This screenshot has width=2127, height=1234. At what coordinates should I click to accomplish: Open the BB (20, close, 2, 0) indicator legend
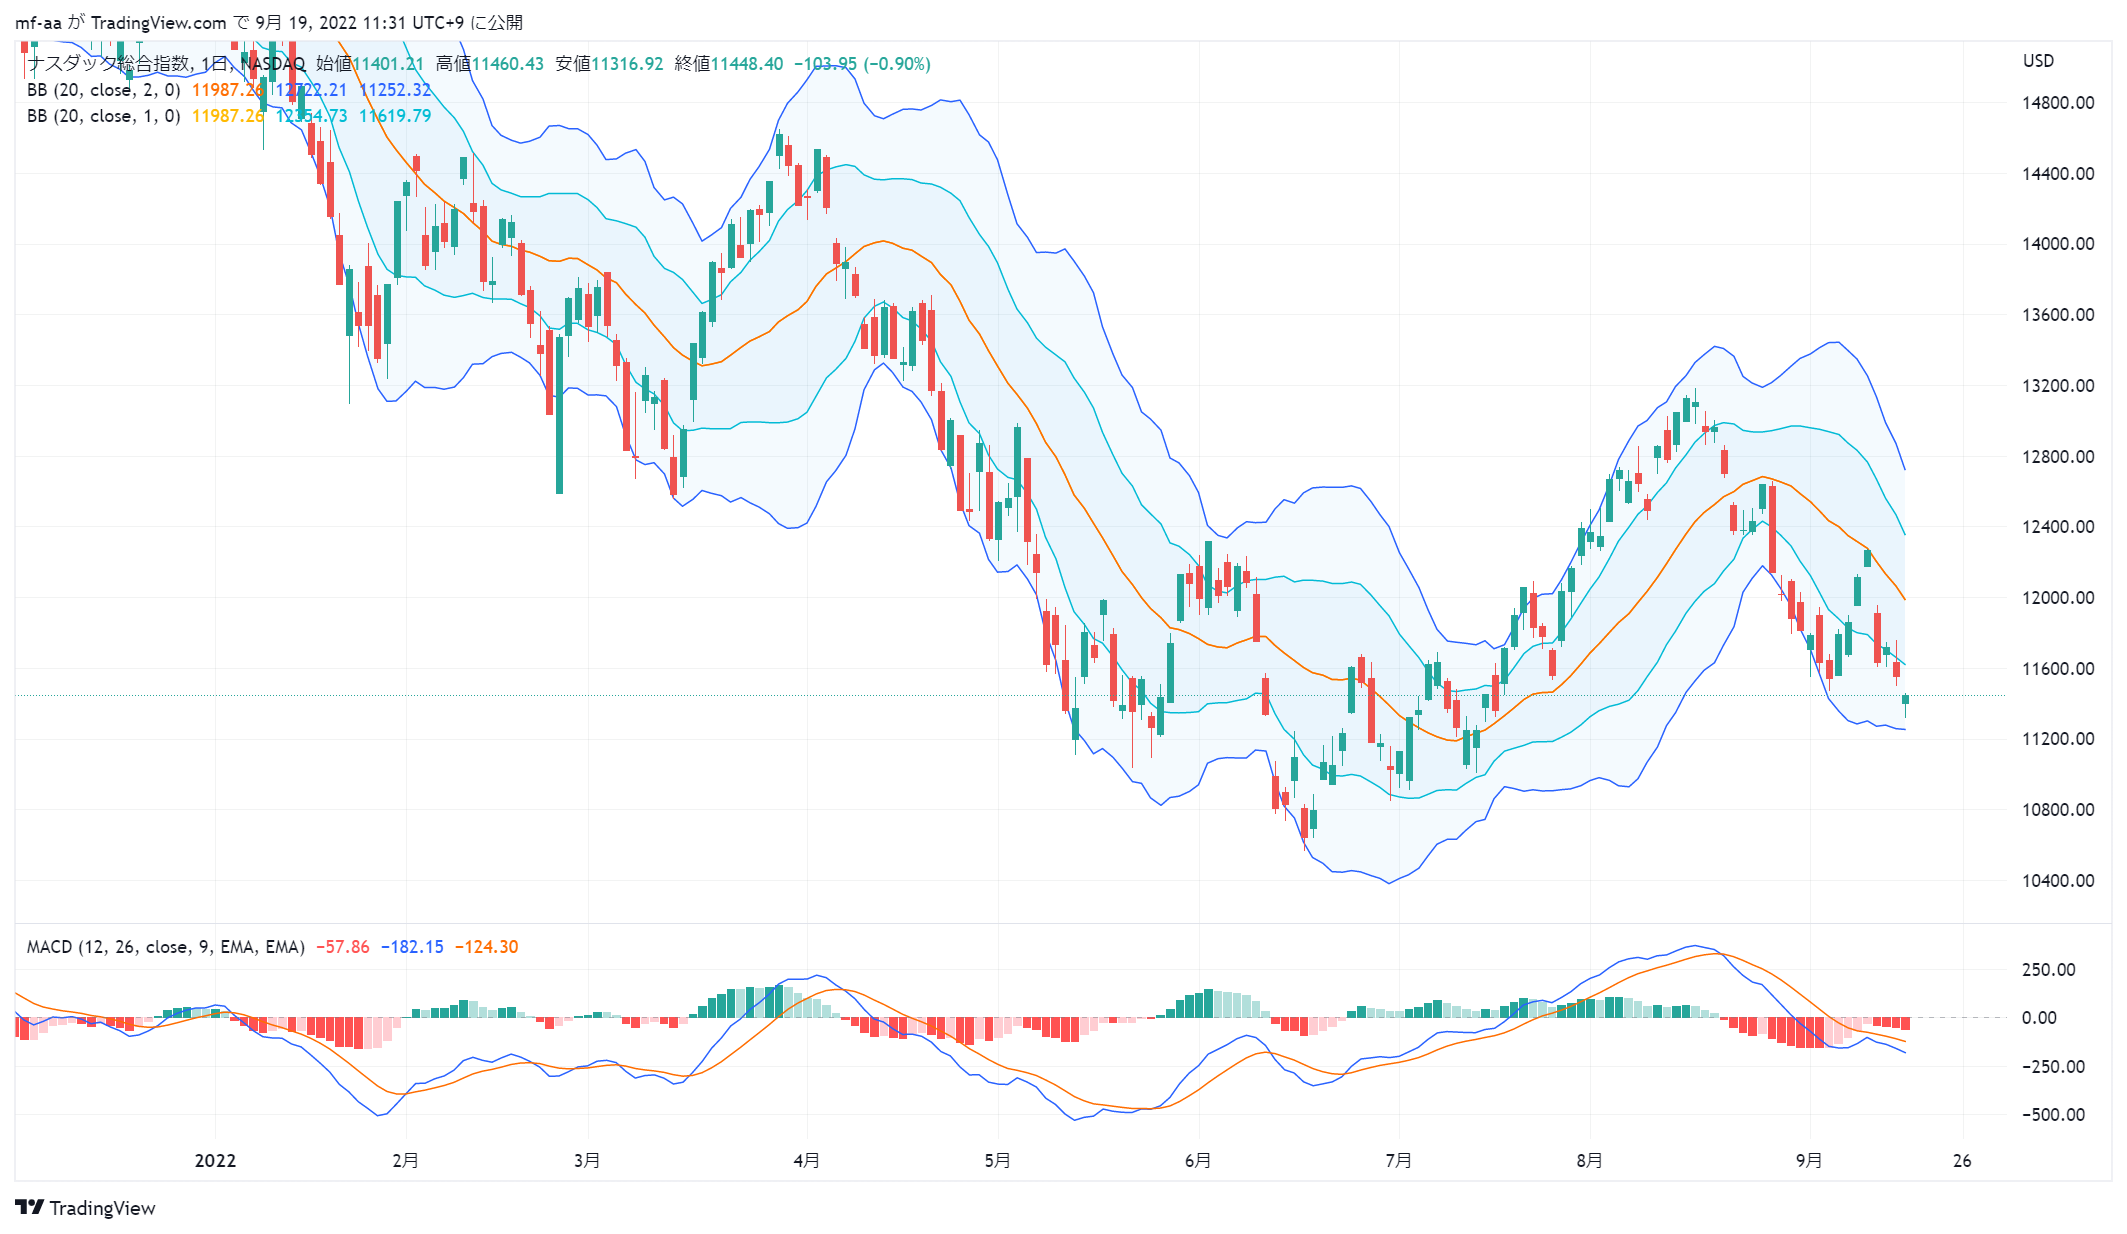click(x=104, y=90)
